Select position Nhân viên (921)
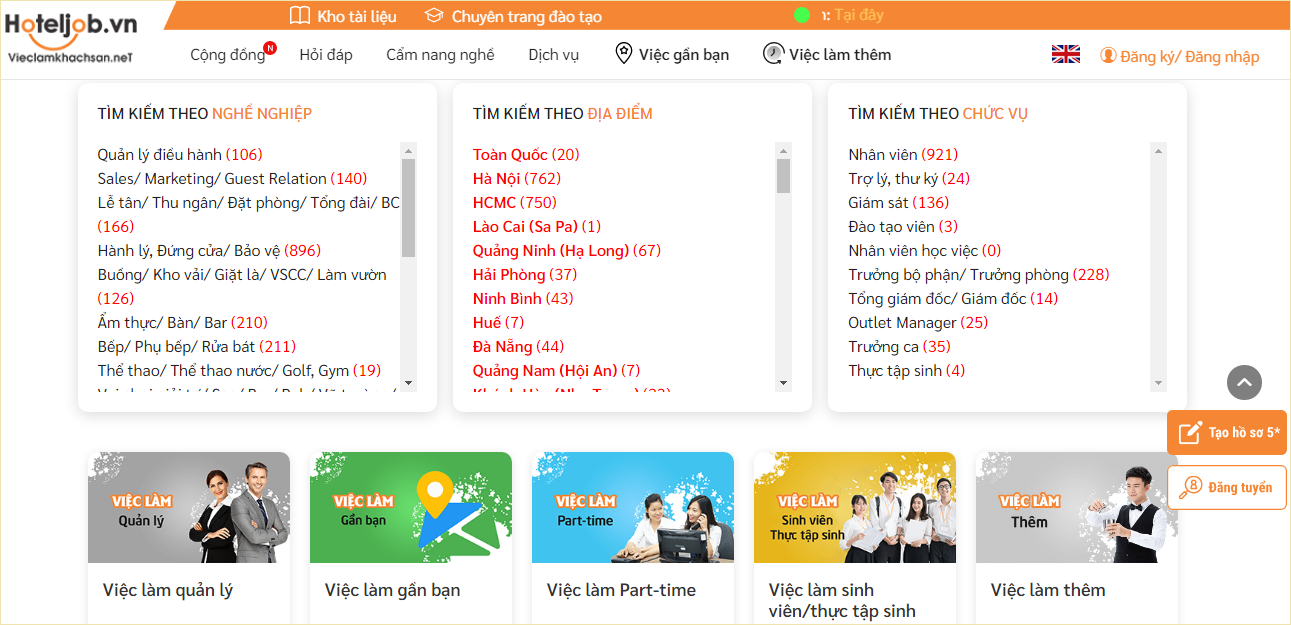Viewport: 1291px width, 625px height. 903,154
